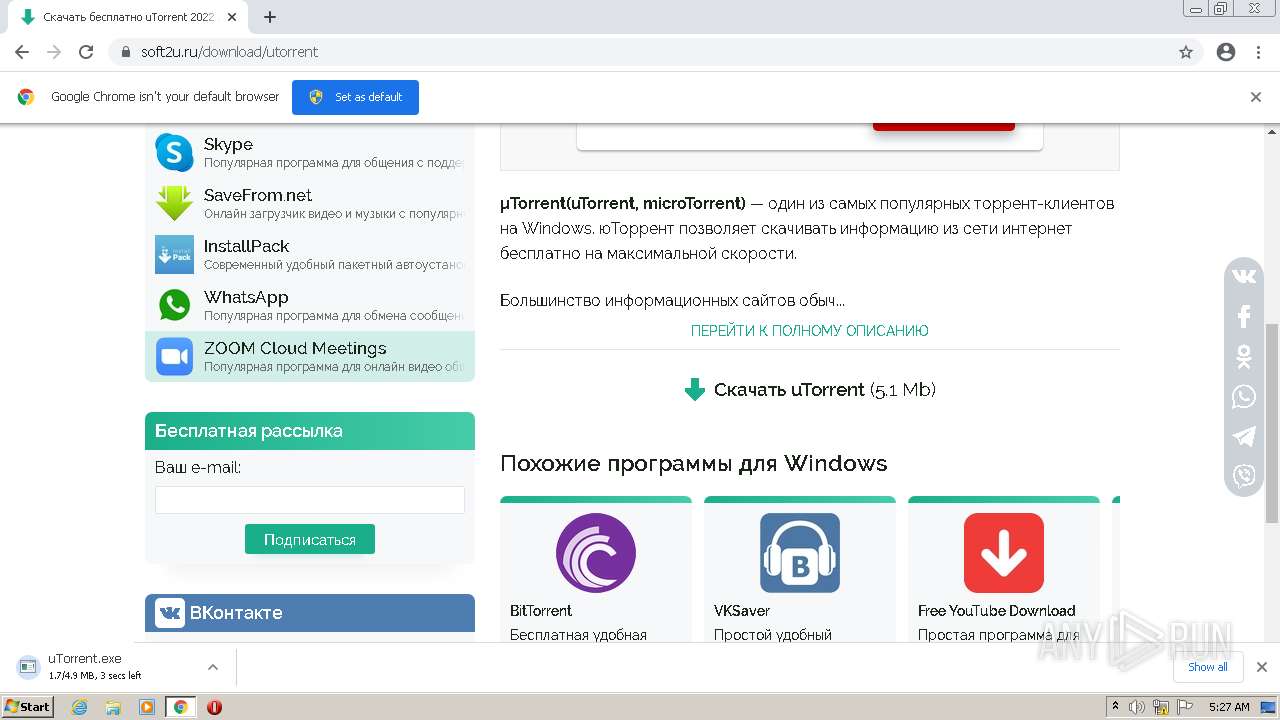Open the Windows Start menu
This screenshot has width=1280, height=720.
pyautogui.click(x=28, y=707)
